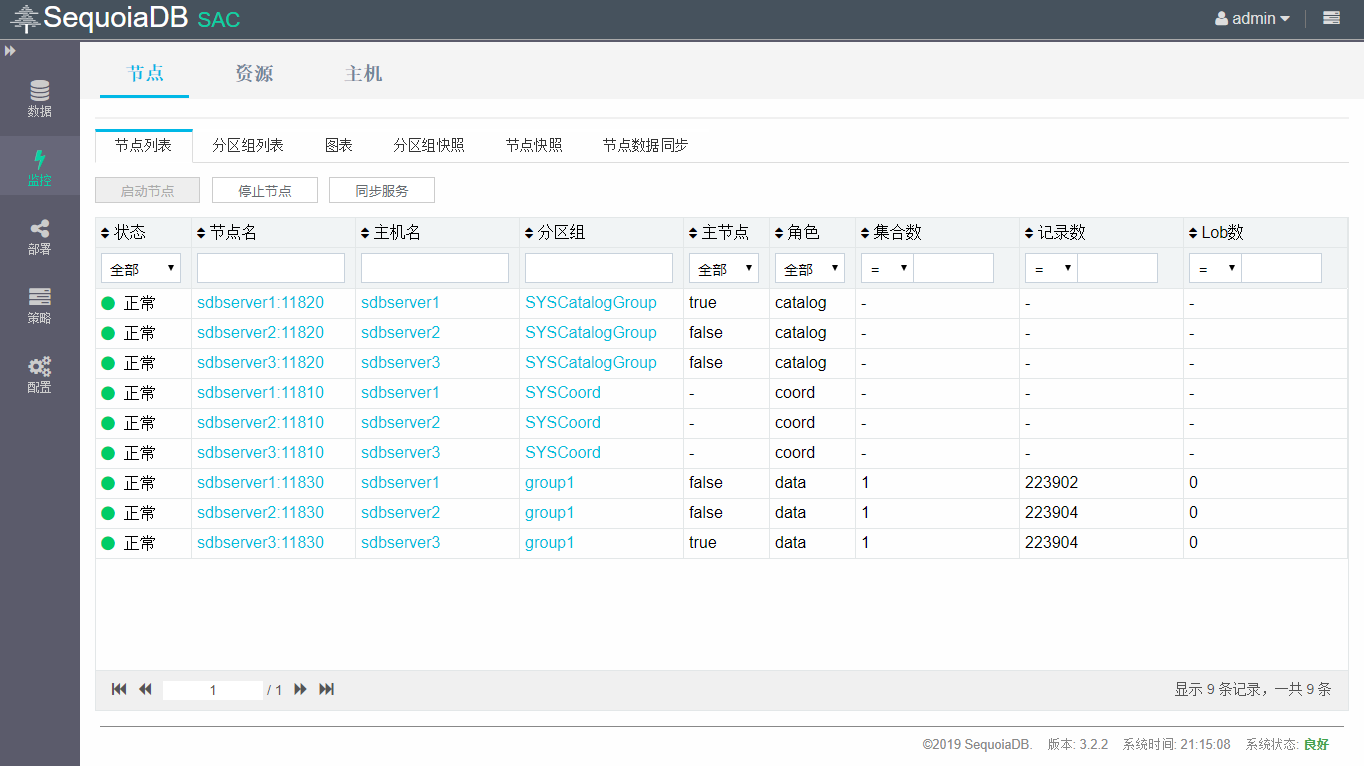The width and height of the screenshot is (1364, 766).
Task: Open the 状态 filter dropdown
Action: pos(141,268)
